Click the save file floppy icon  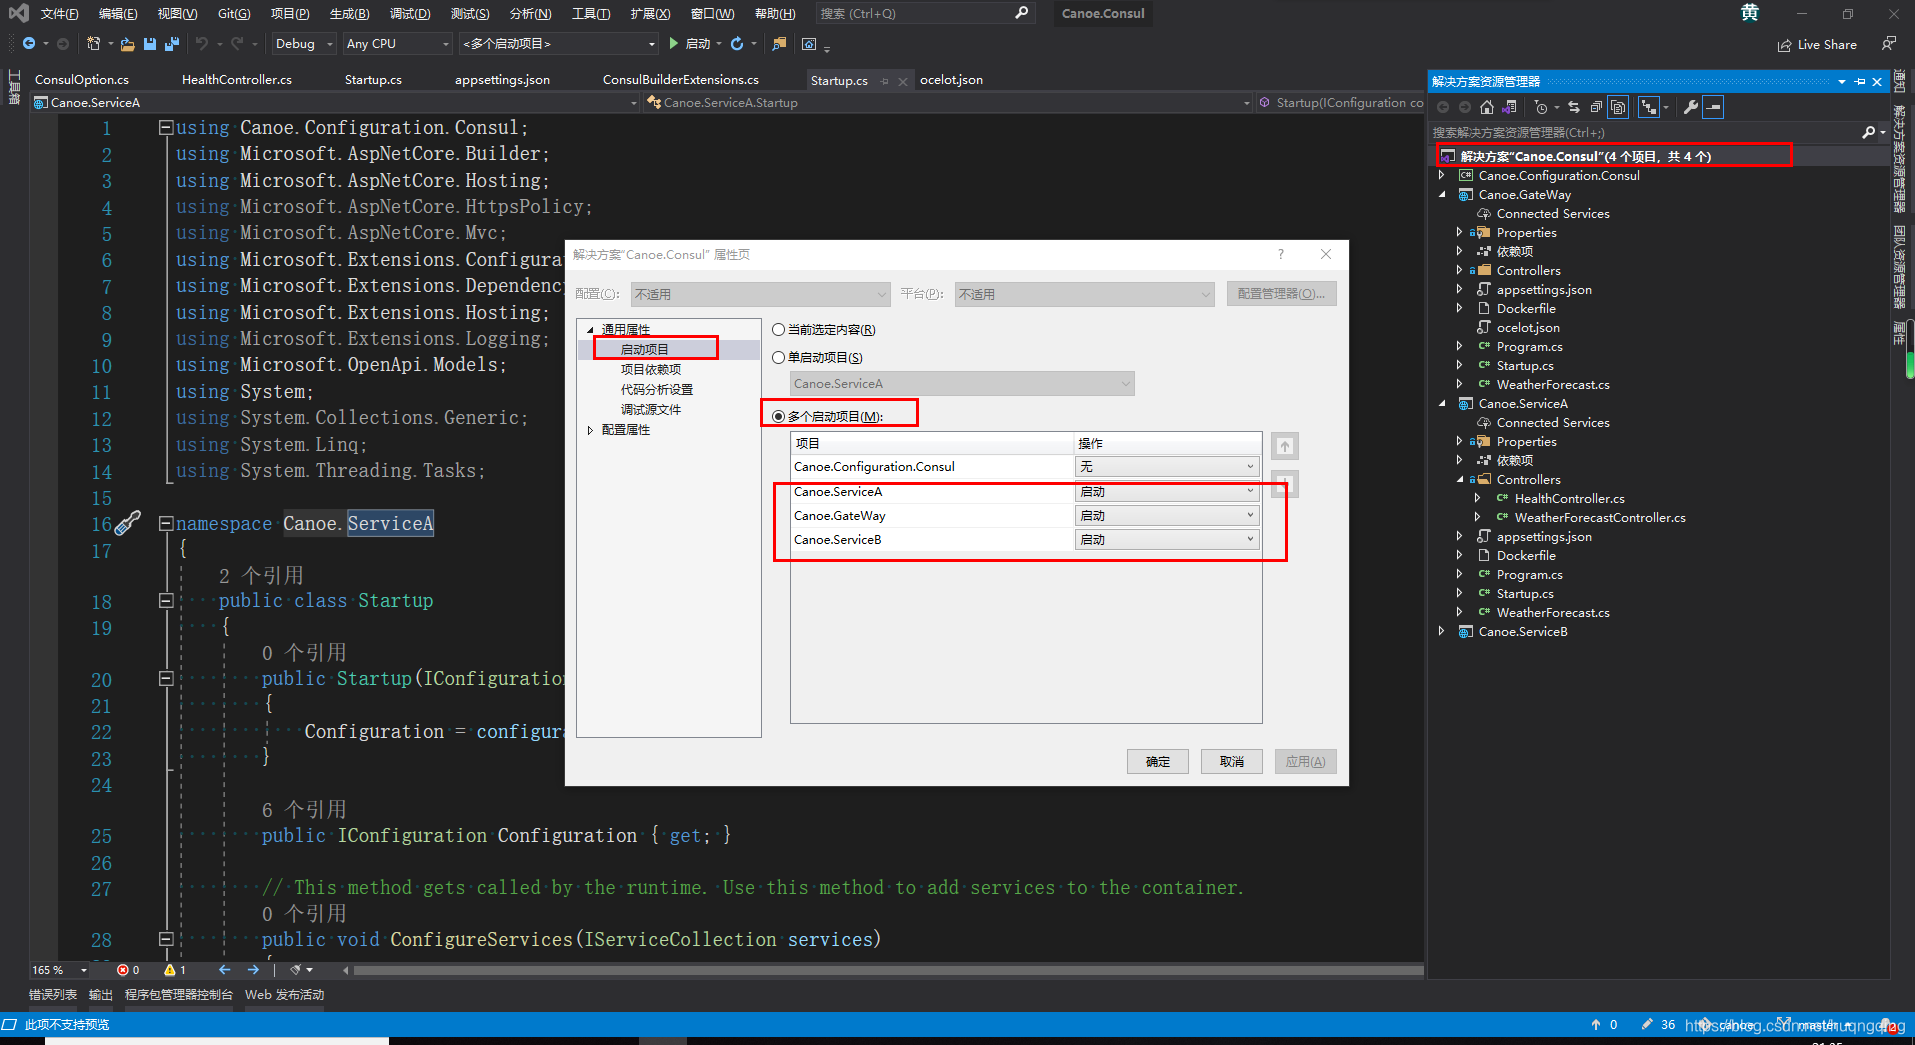coord(150,44)
